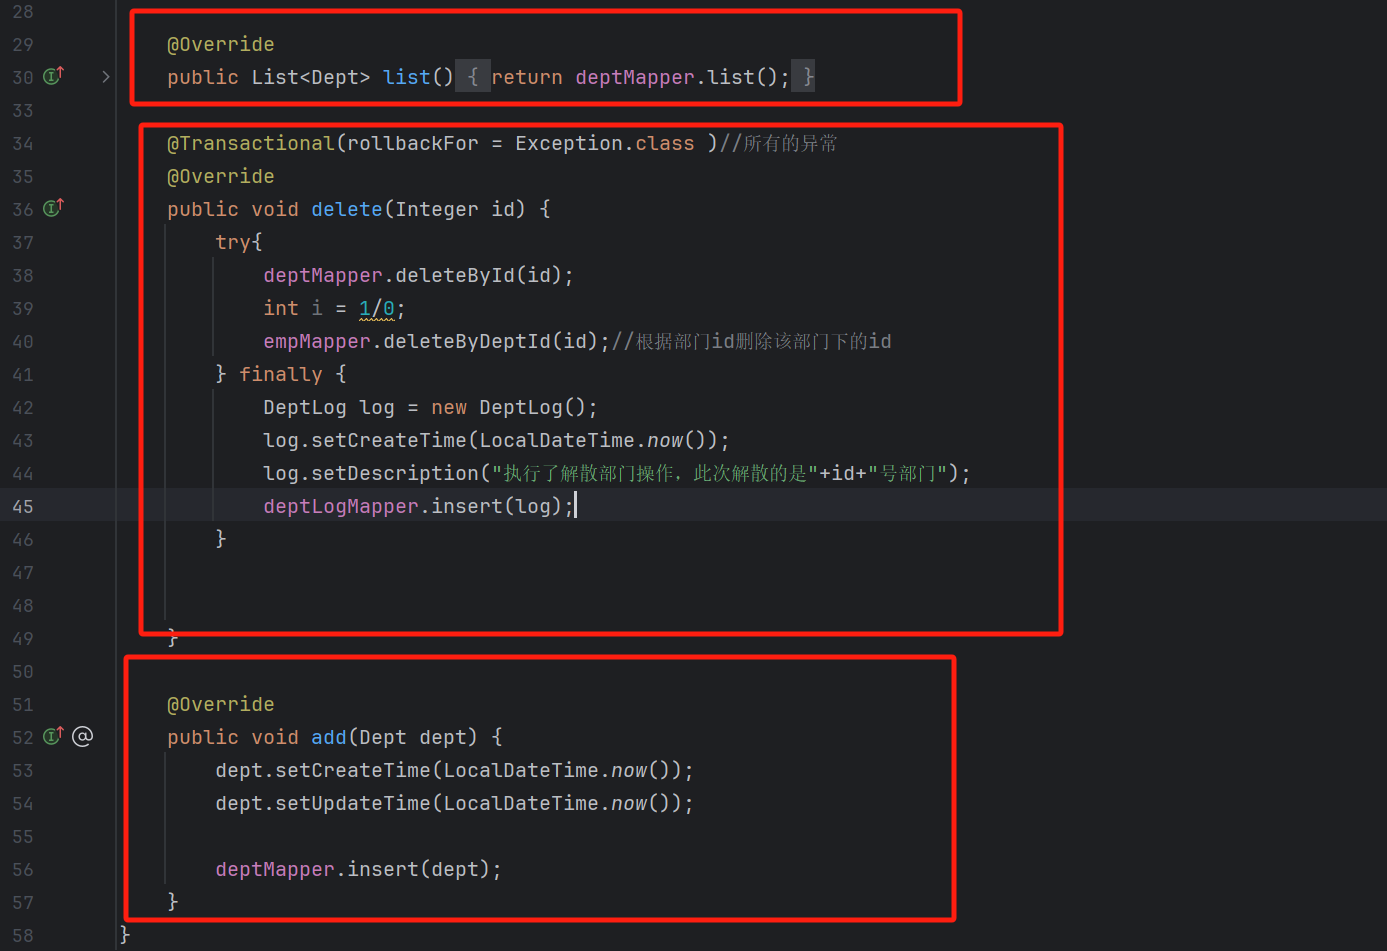This screenshot has height=951, width=1387.
Task: Click 'deptLogMapper' on line 45
Action: 341,506
